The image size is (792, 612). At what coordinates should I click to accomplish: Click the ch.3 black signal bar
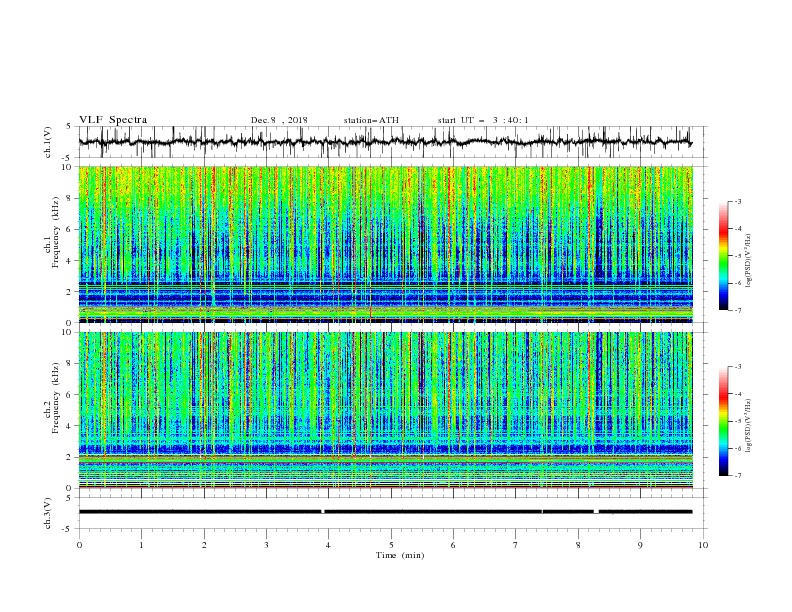(385, 512)
